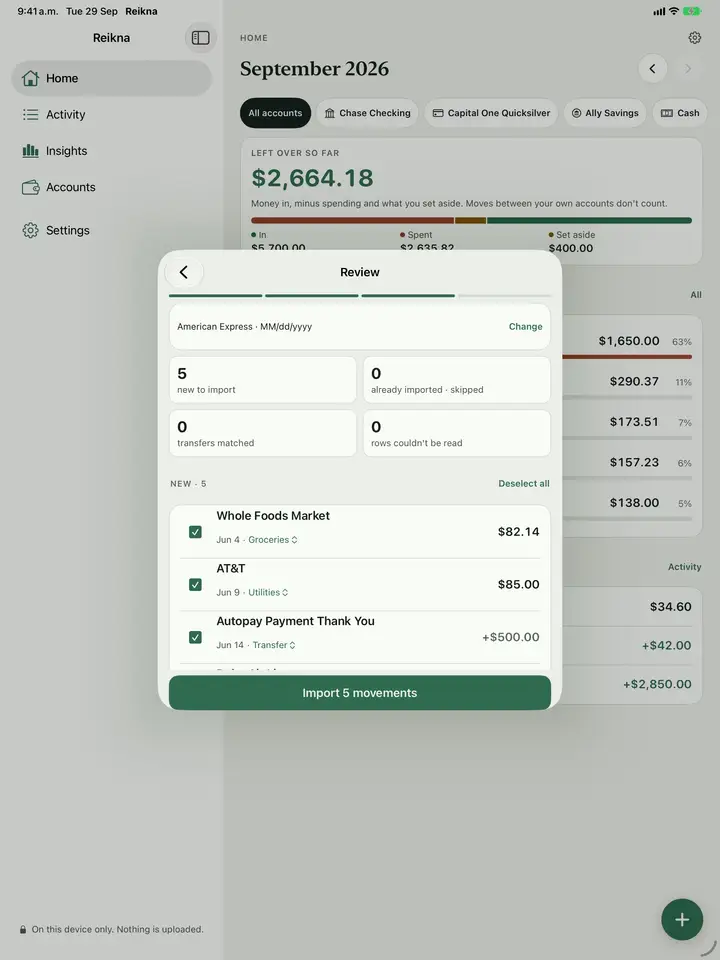720x960 pixels.
Task: Click the $1,650.00 category bar
Action: 627,356
